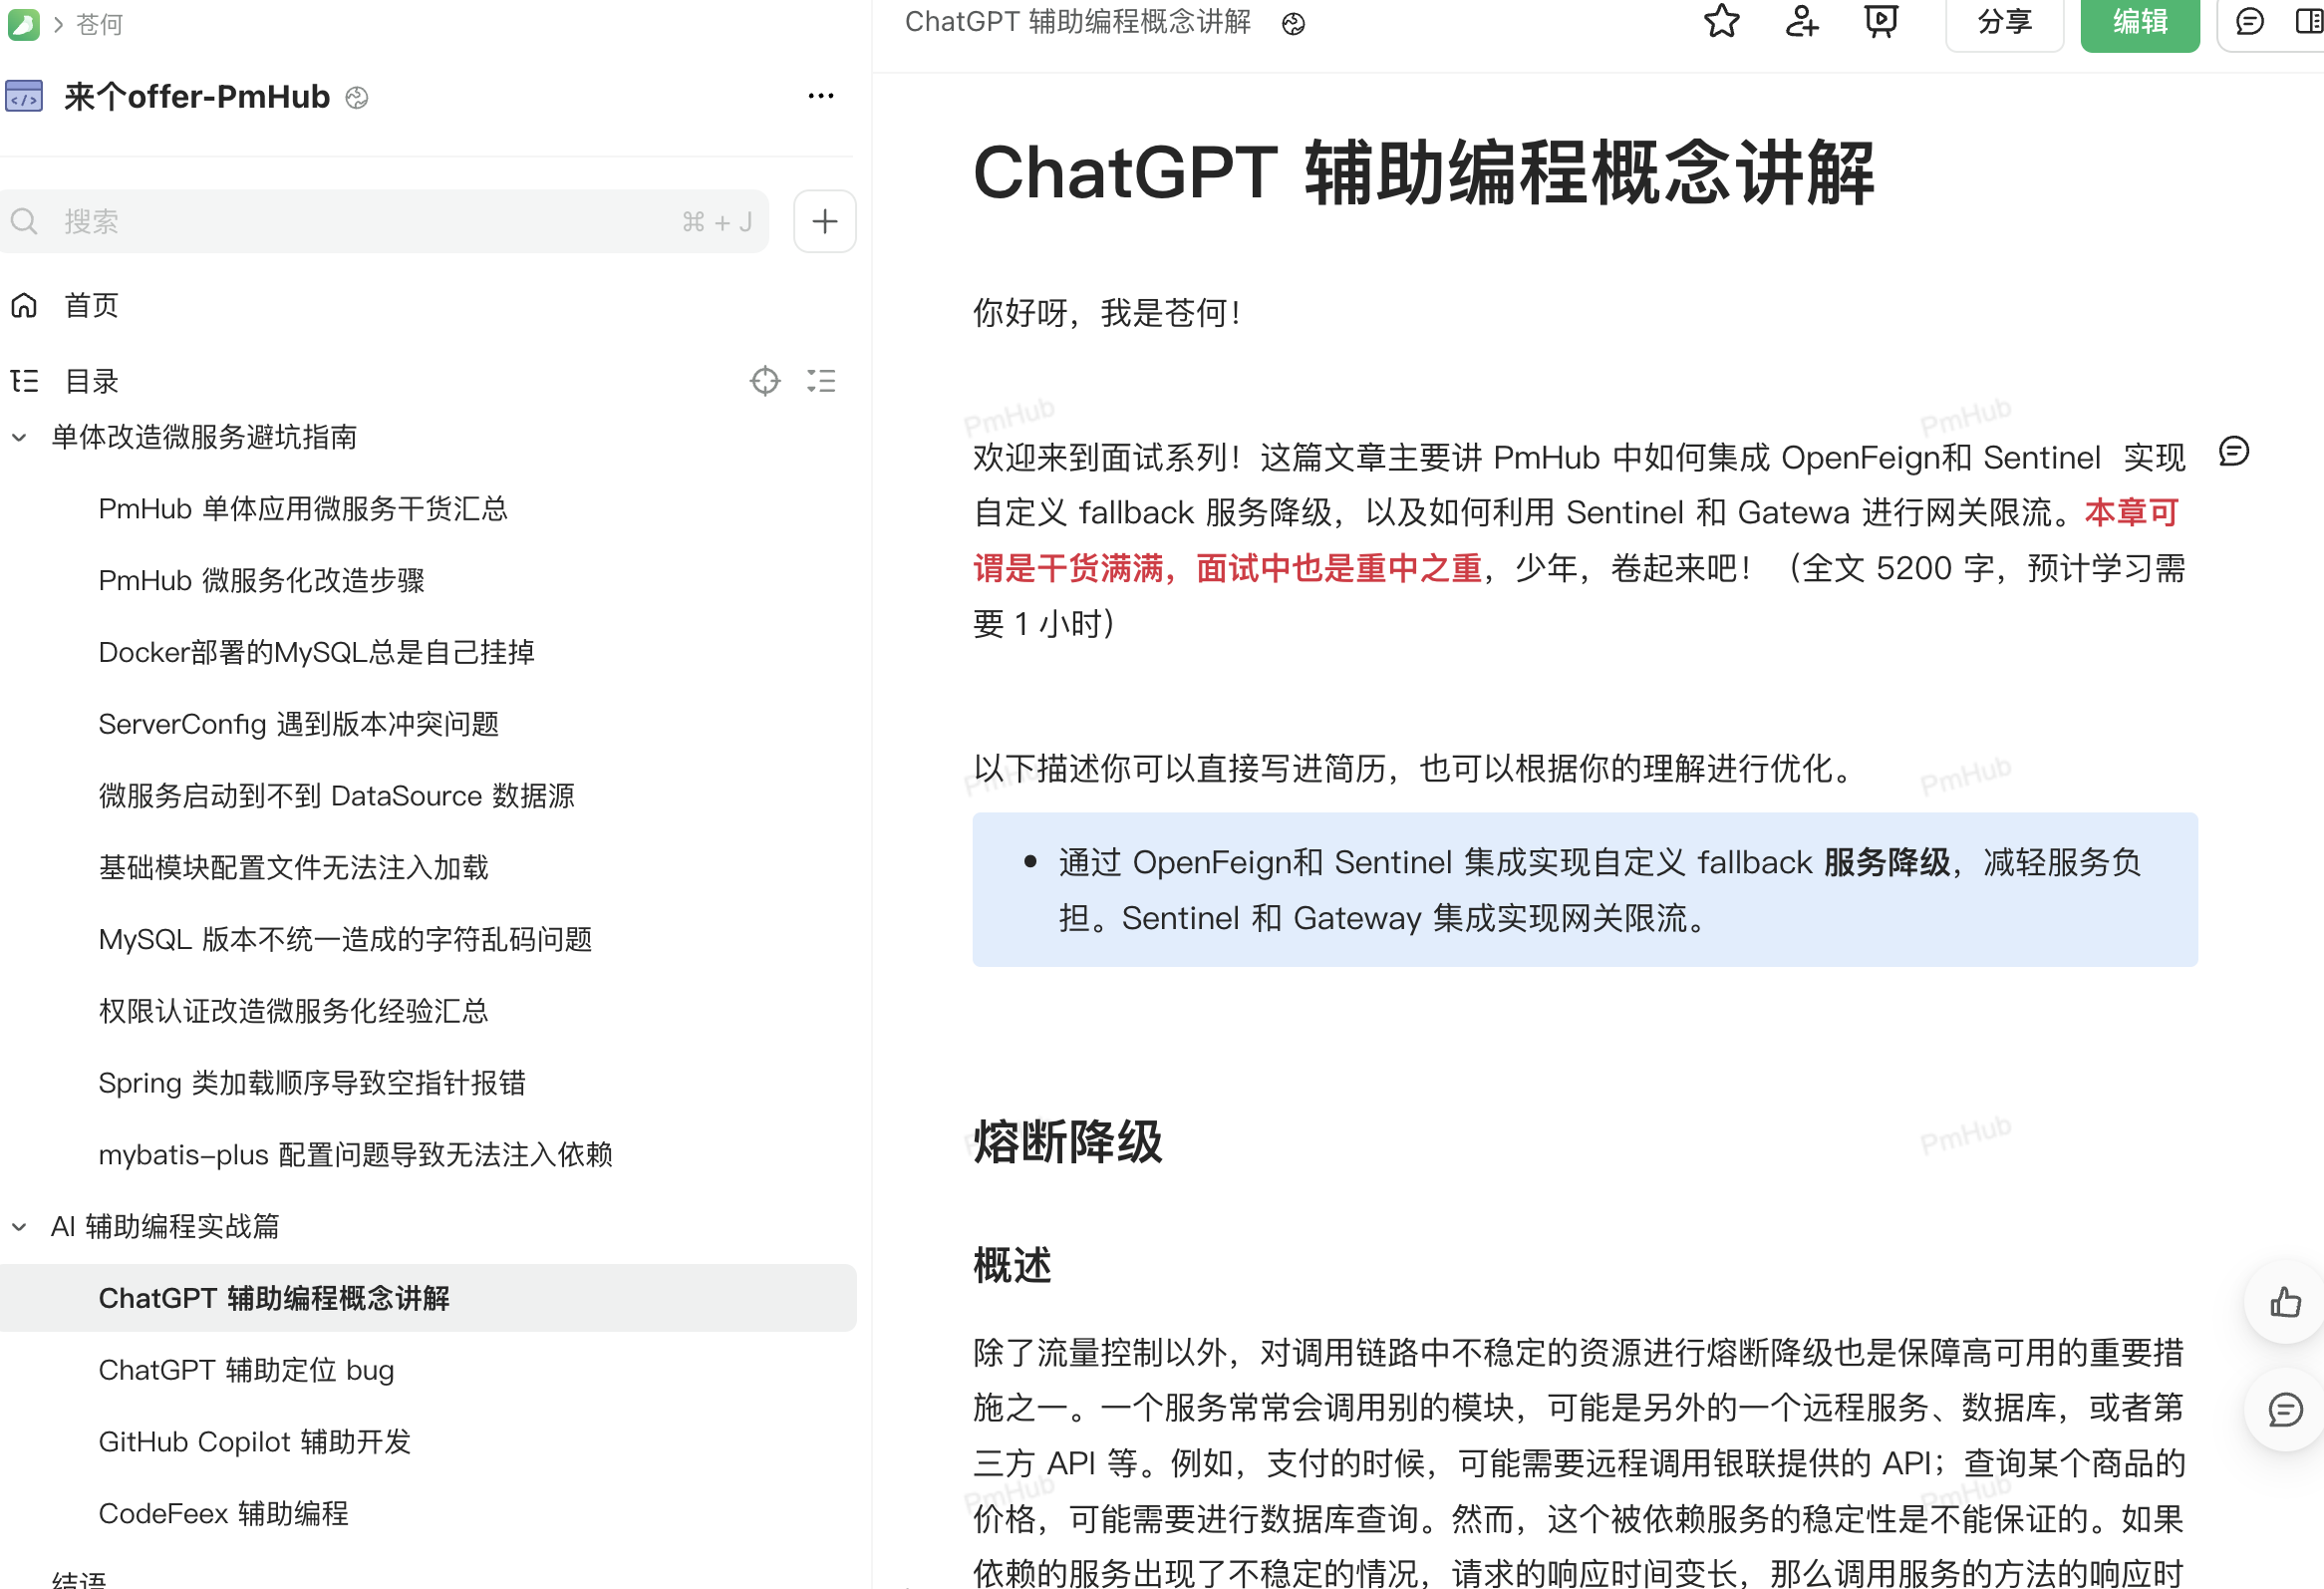Open the comments panel icon in top bar
This screenshot has width=2324, height=1589.
pyautogui.click(x=2249, y=21)
